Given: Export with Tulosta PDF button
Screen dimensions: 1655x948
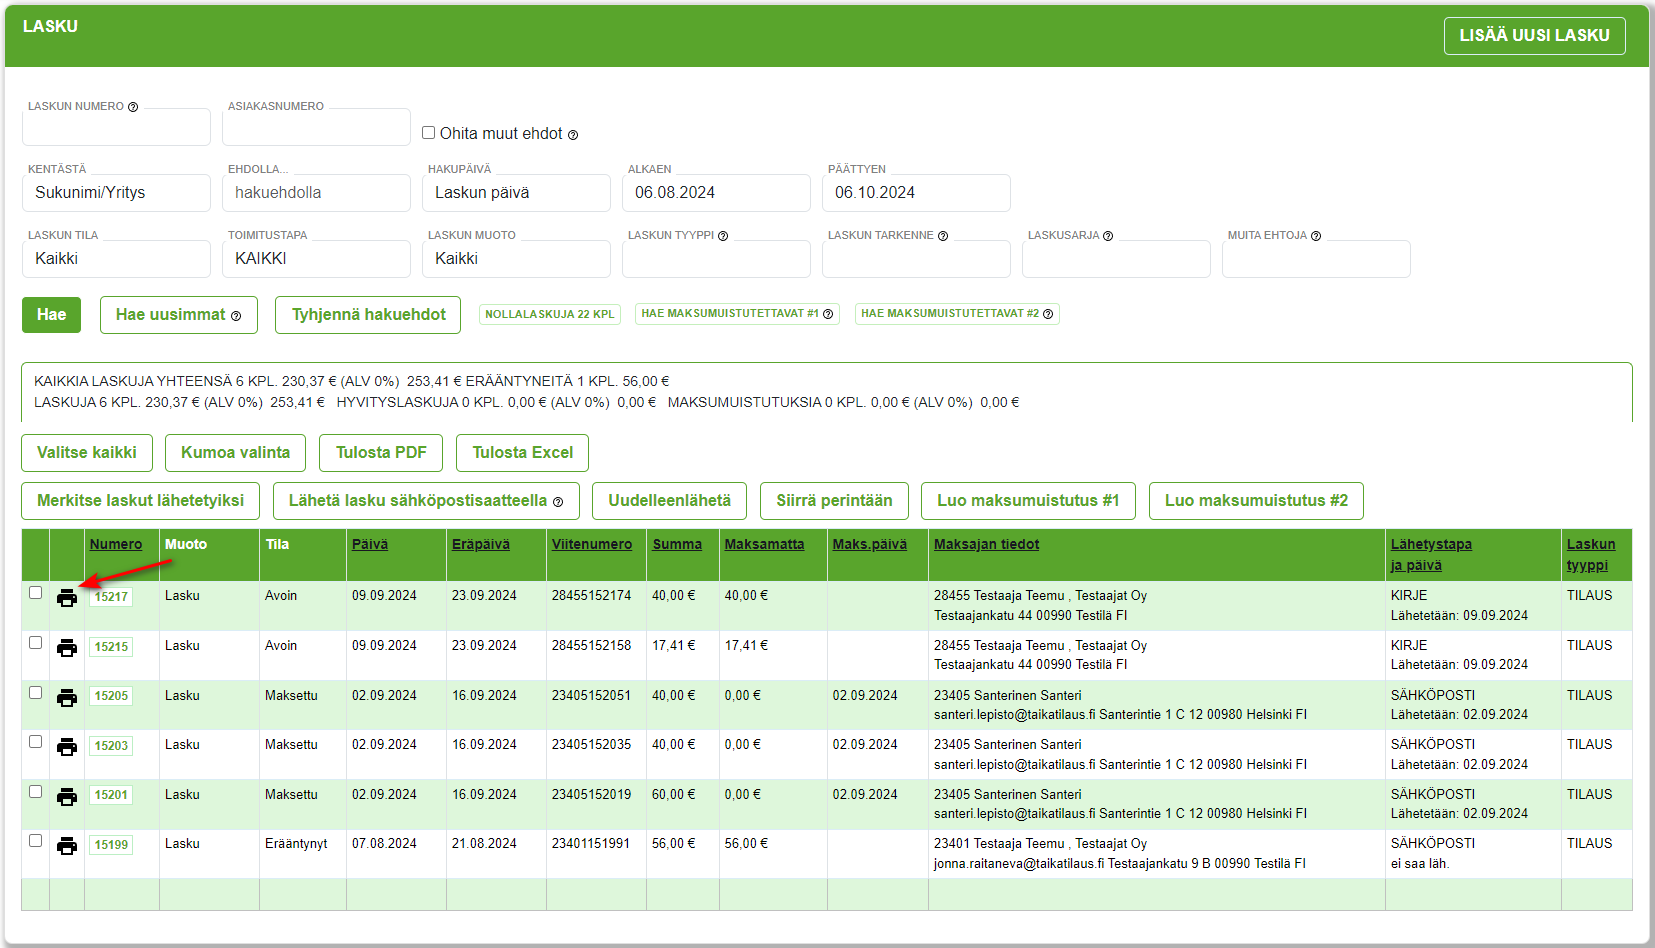Looking at the screenshot, I should tap(381, 453).
